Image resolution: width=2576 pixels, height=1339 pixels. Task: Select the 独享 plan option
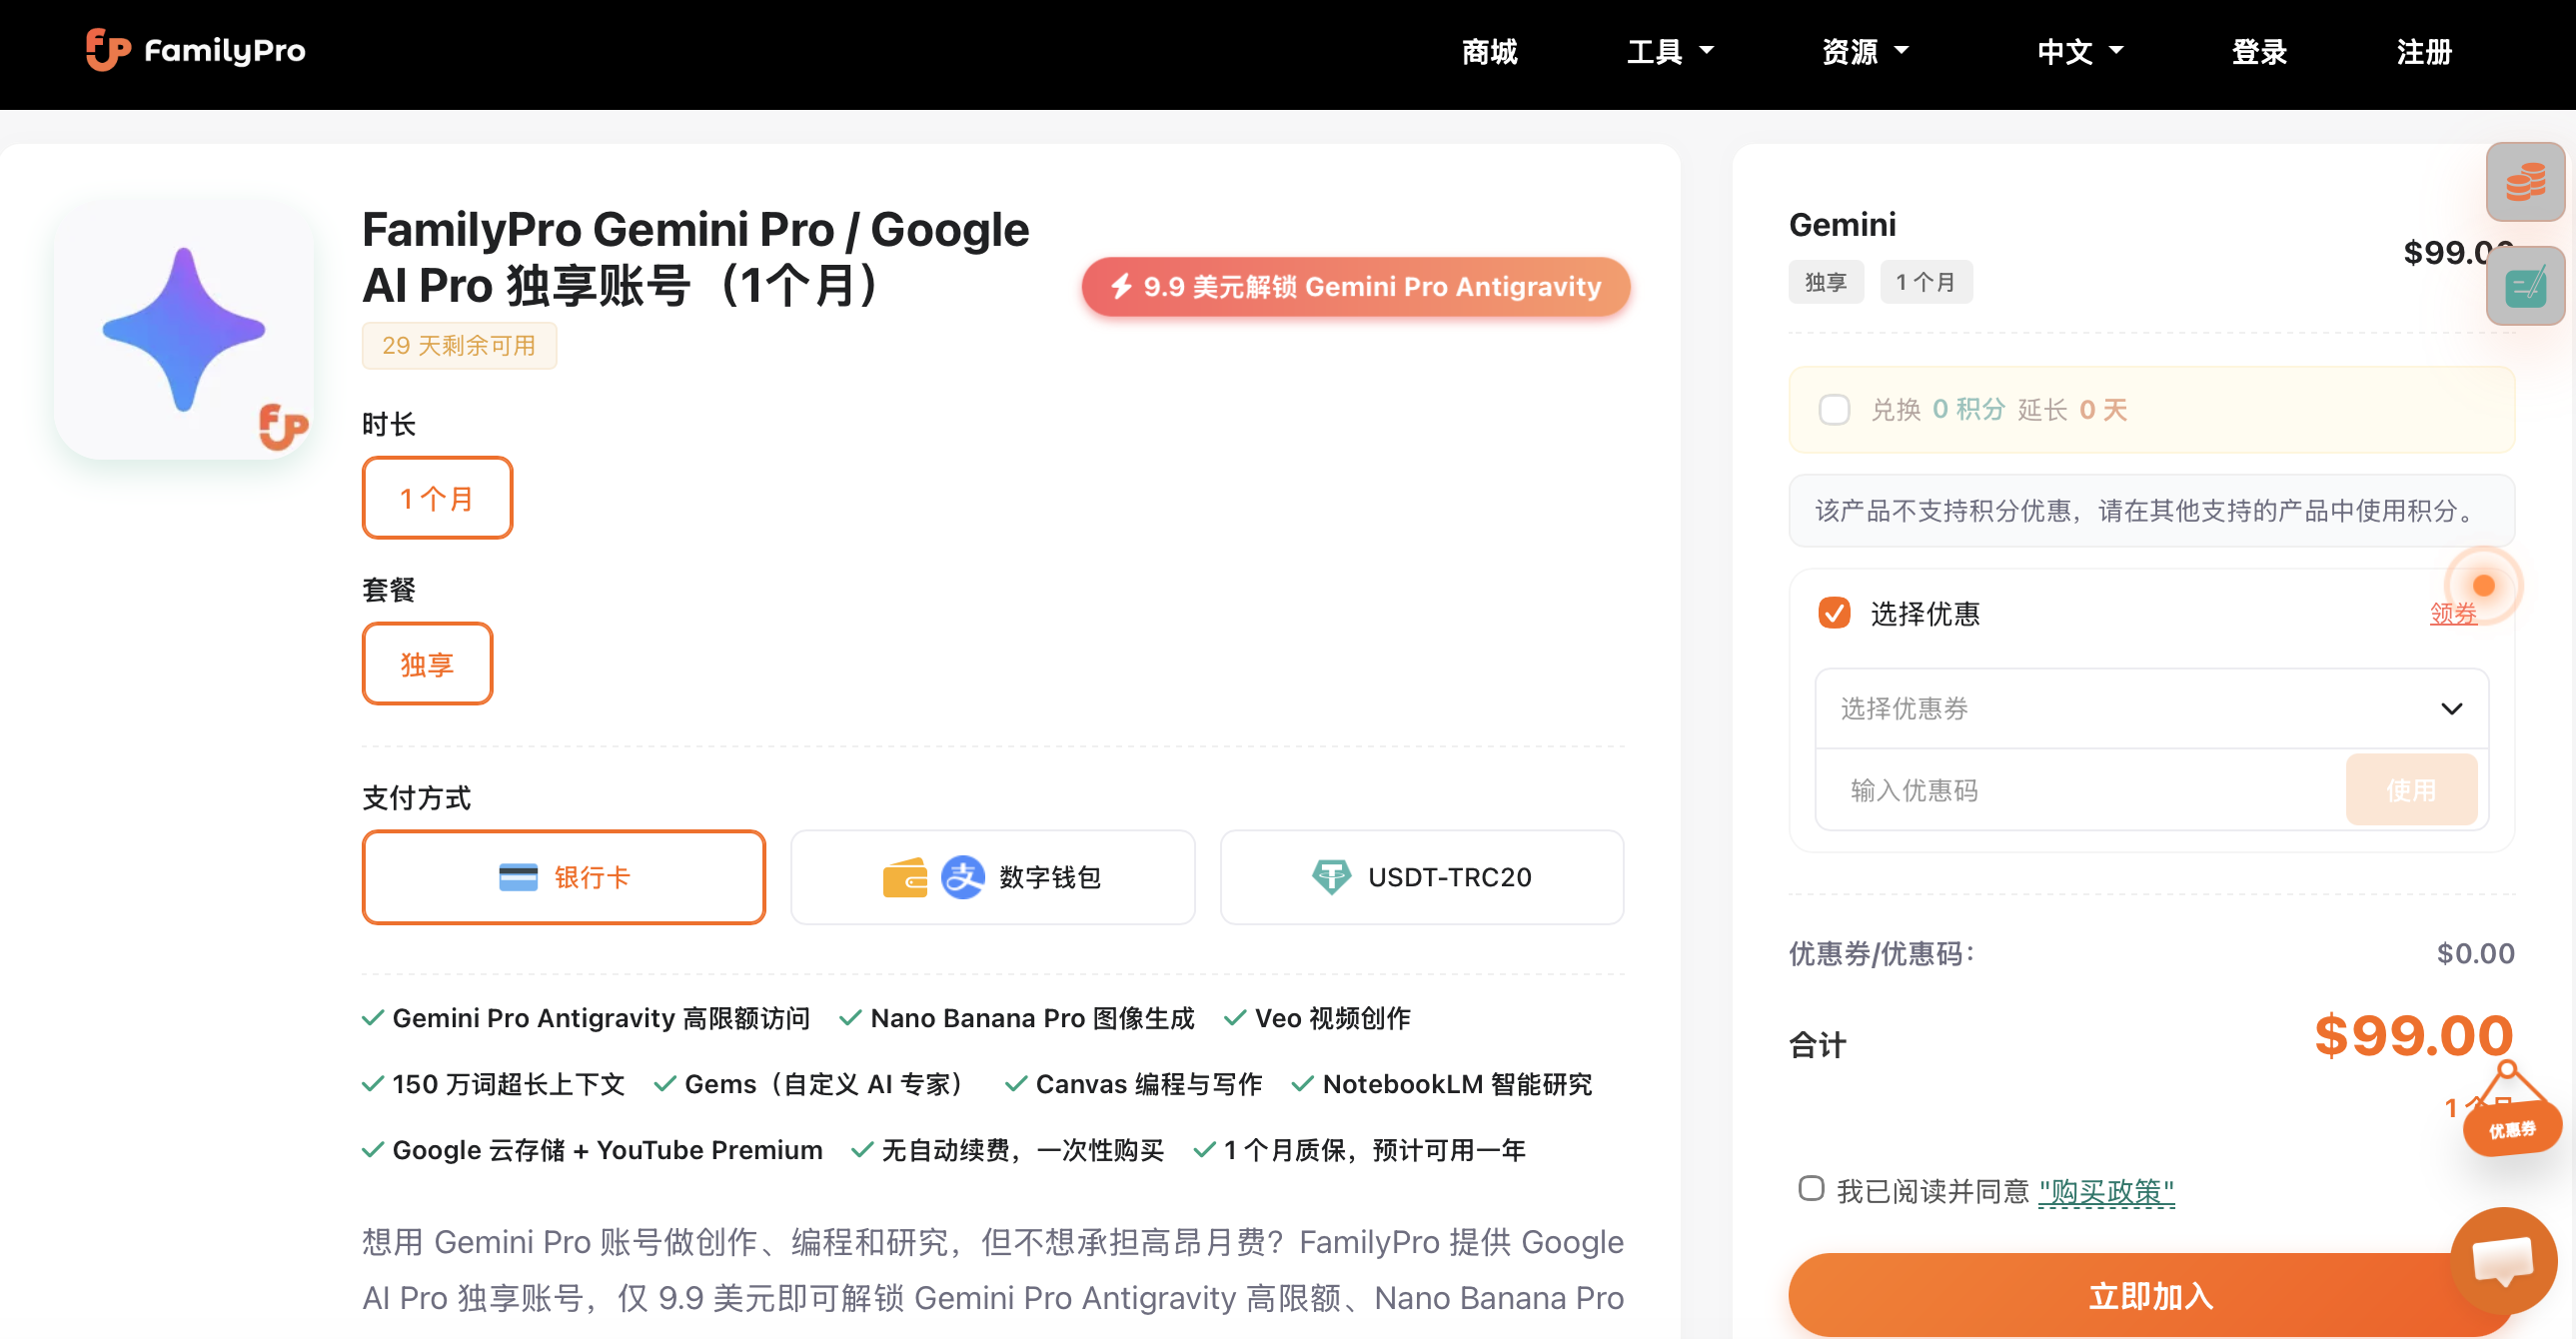pyautogui.click(x=427, y=664)
